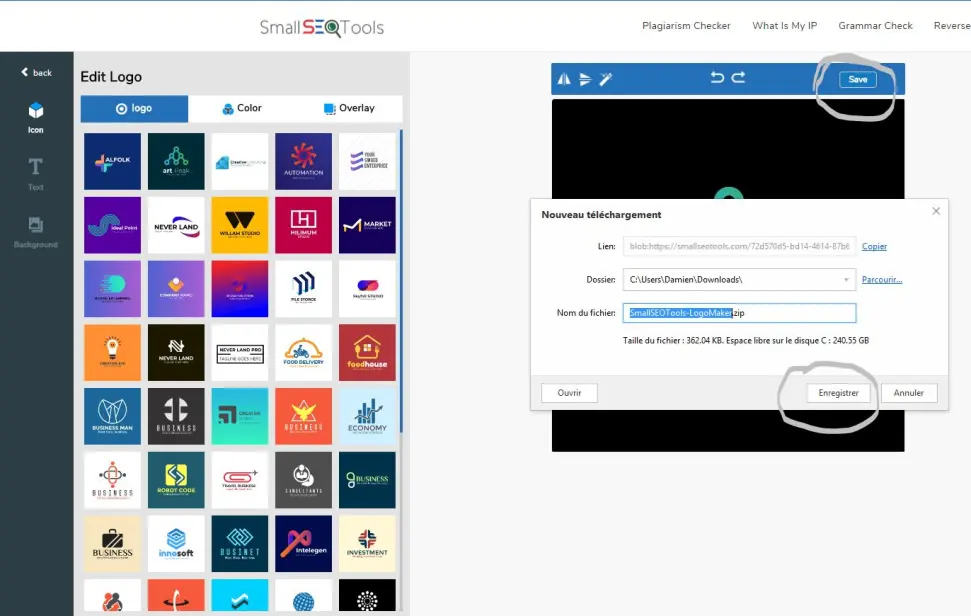Click the Lien URL field
This screenshot has width=971, height=616.
pyautogui.click(x=739, y=246)
